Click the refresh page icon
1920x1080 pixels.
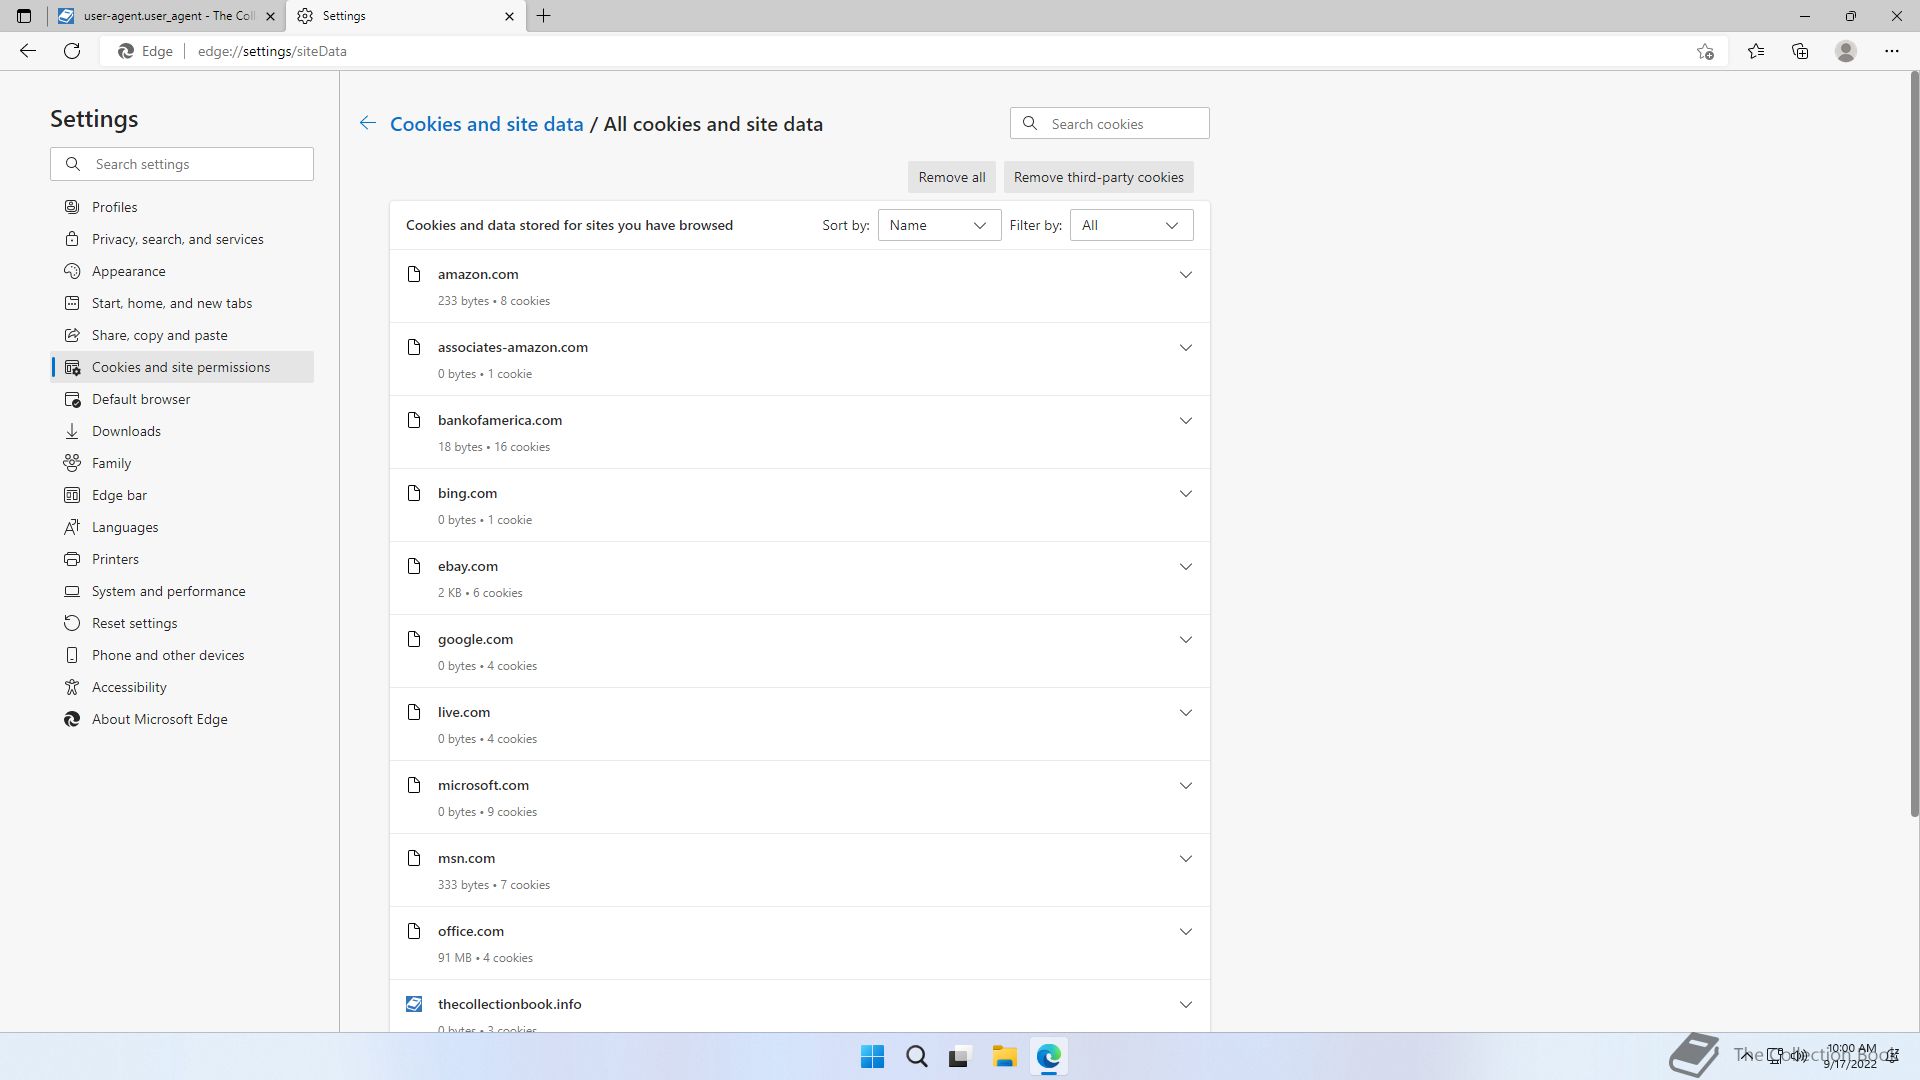[72, 51]
